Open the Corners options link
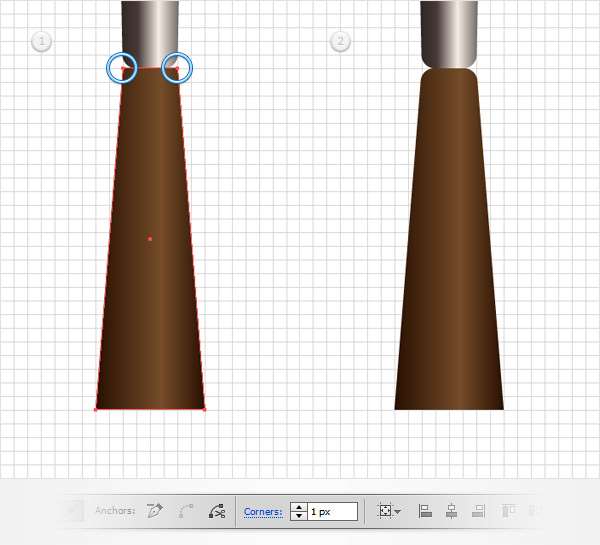This screenshot has height=545, width=600. point(263,512)
